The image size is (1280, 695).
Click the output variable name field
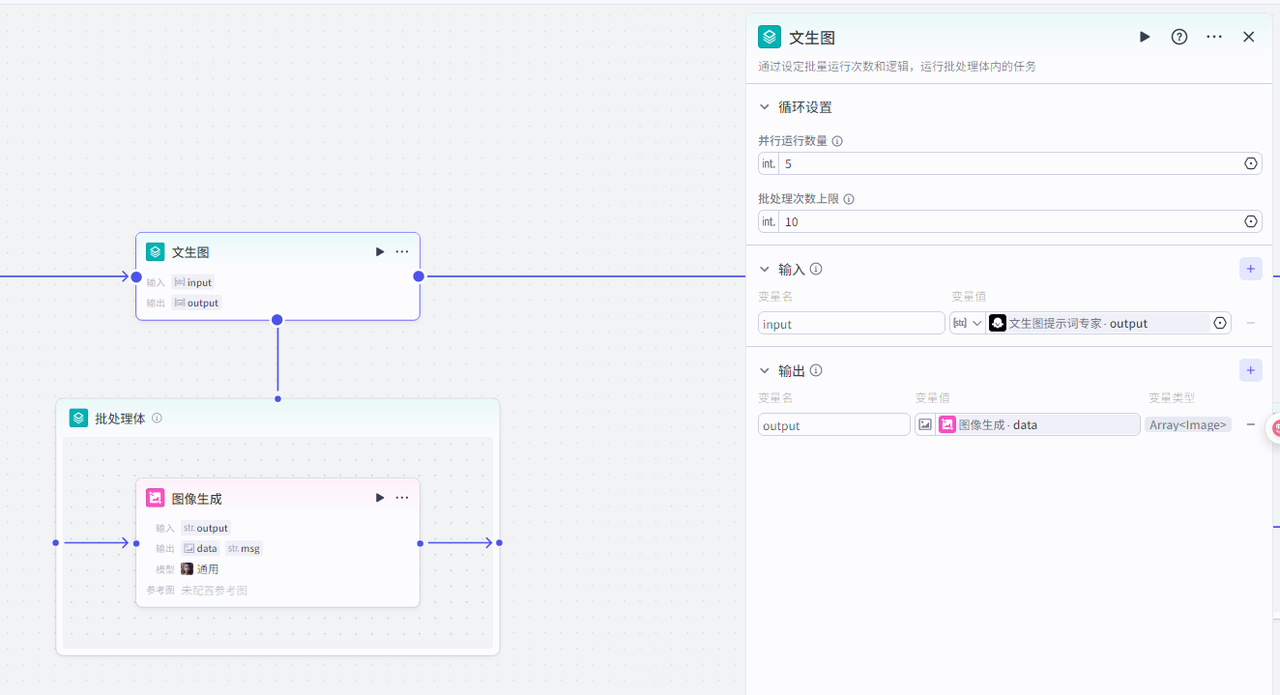tap(833, 426)
